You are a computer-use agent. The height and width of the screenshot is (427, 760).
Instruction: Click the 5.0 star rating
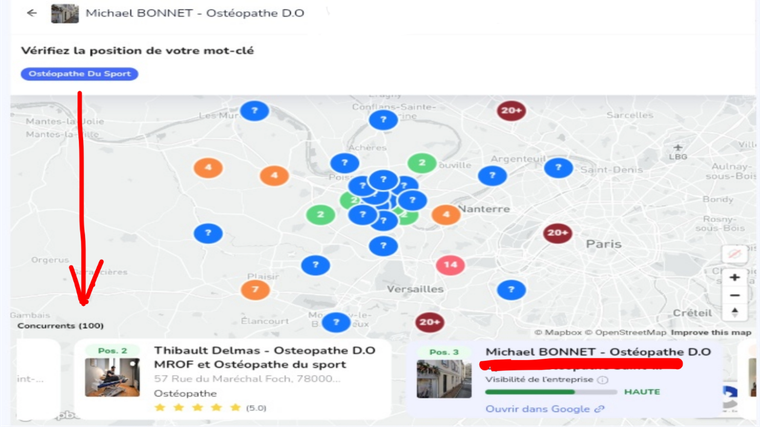coord(210,408)
